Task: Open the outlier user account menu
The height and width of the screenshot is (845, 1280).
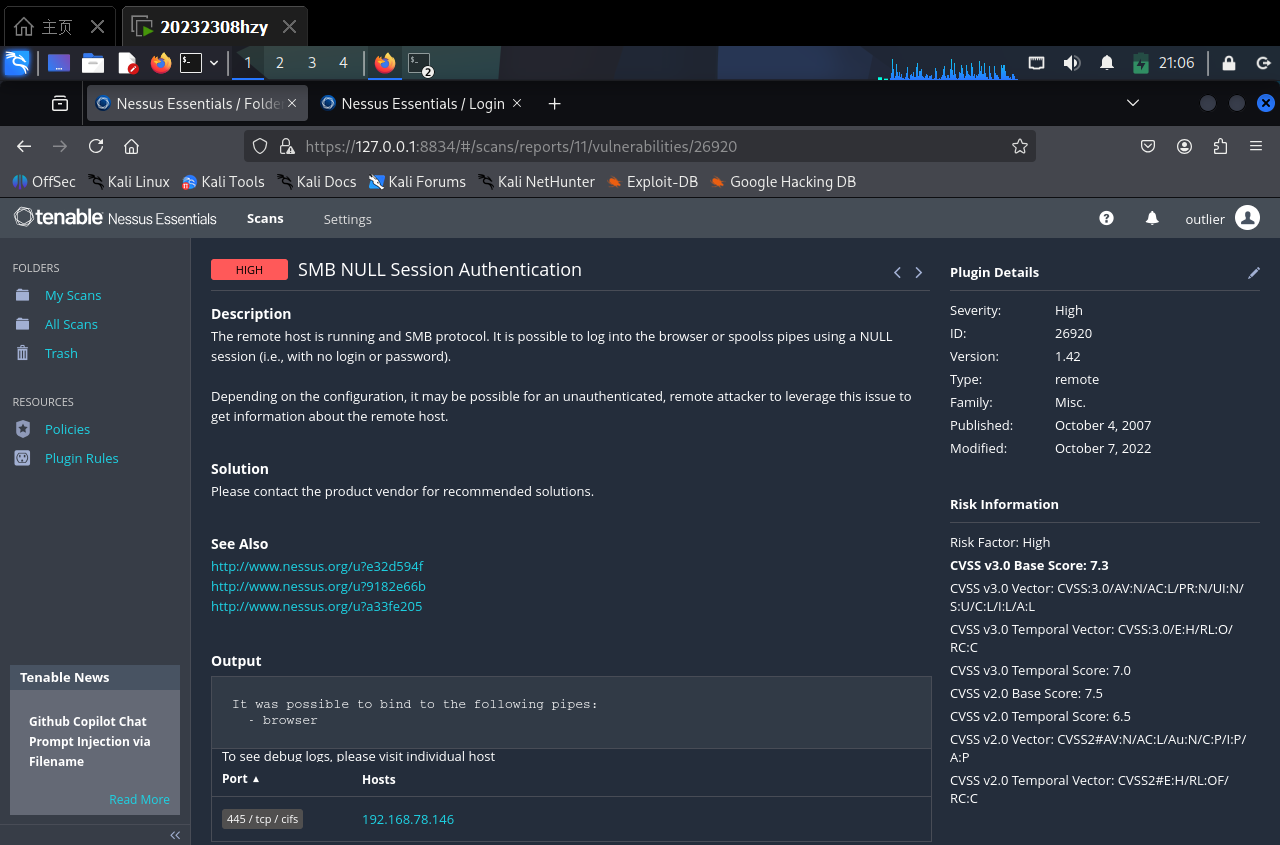Action: click(x=1222, y=218)
